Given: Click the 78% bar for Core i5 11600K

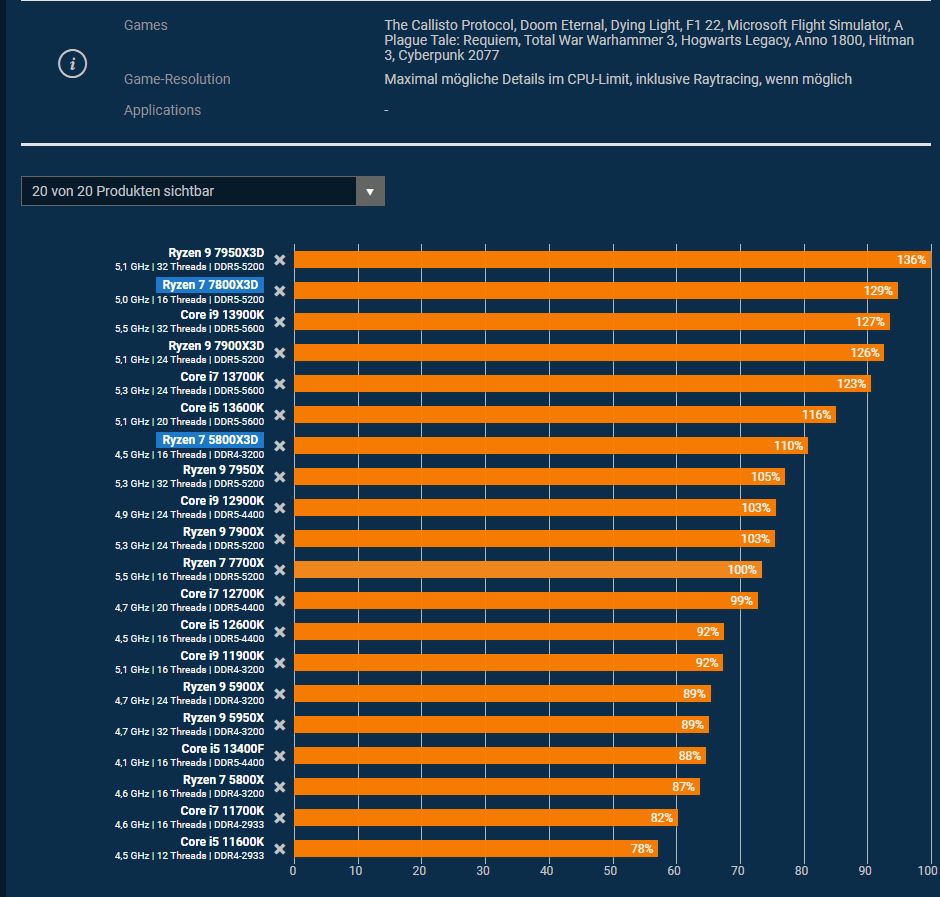Looking at the screenshot, I should tap(476, 848).
